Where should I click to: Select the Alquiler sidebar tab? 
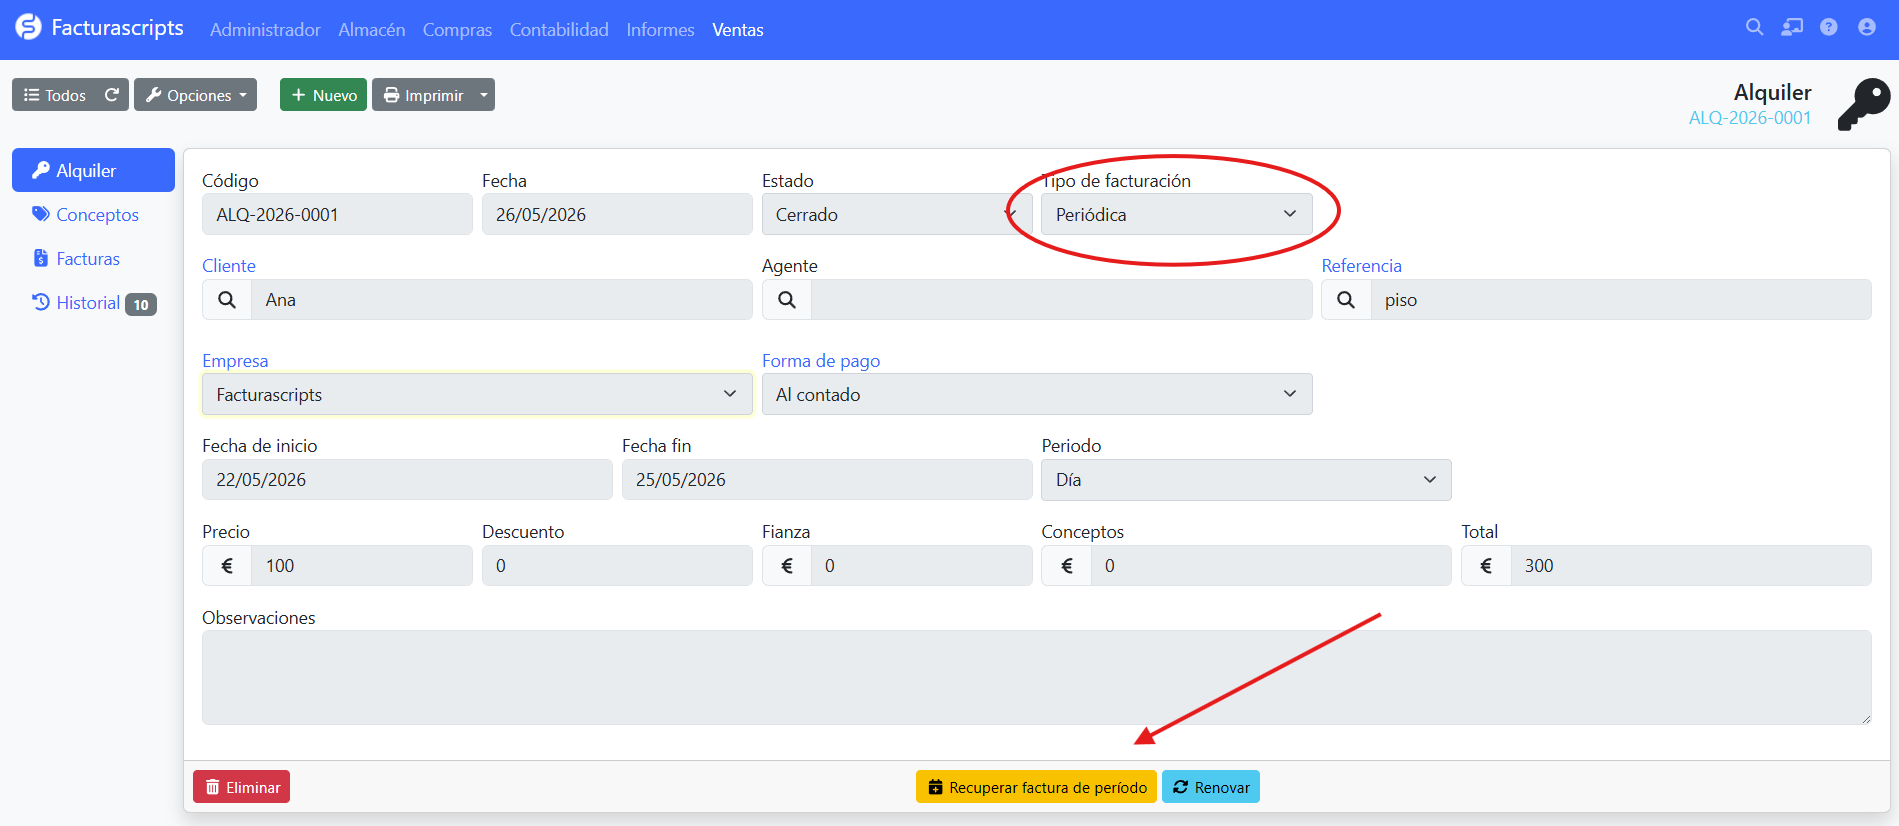93,170
